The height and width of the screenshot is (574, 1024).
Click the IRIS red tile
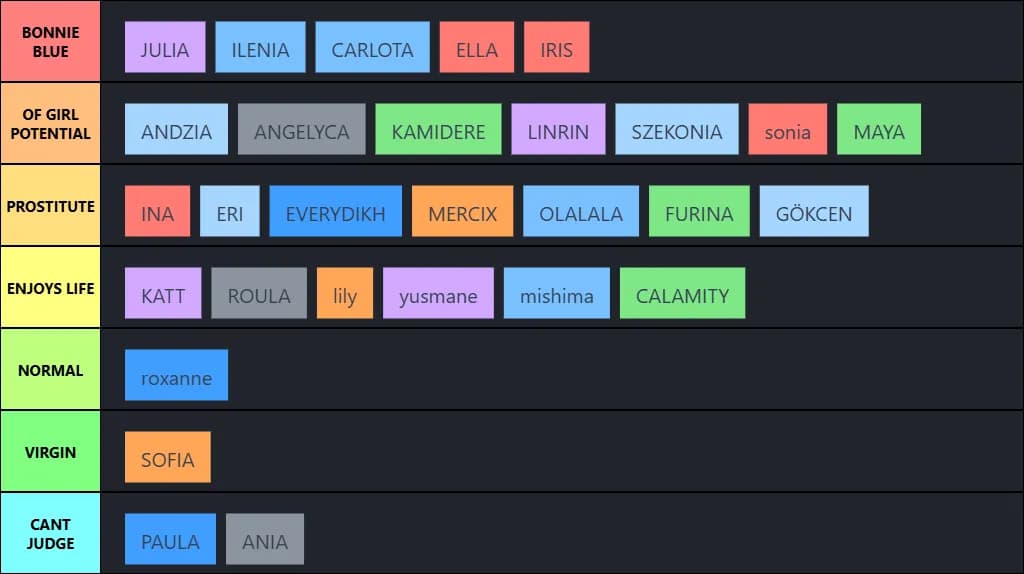pos(556,47)
